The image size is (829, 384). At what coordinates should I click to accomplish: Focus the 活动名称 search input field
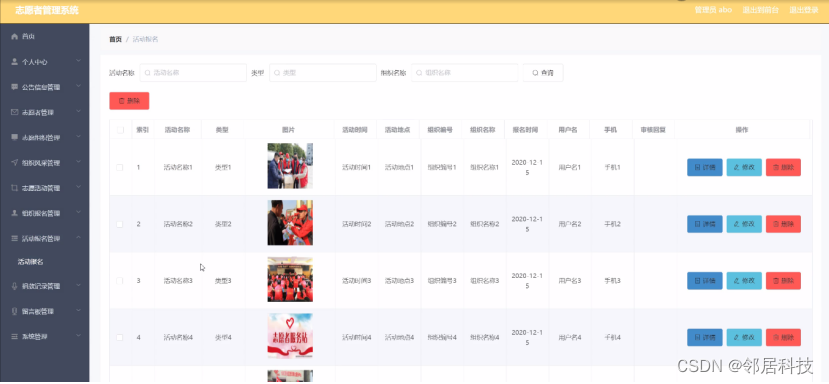point(193,73)
